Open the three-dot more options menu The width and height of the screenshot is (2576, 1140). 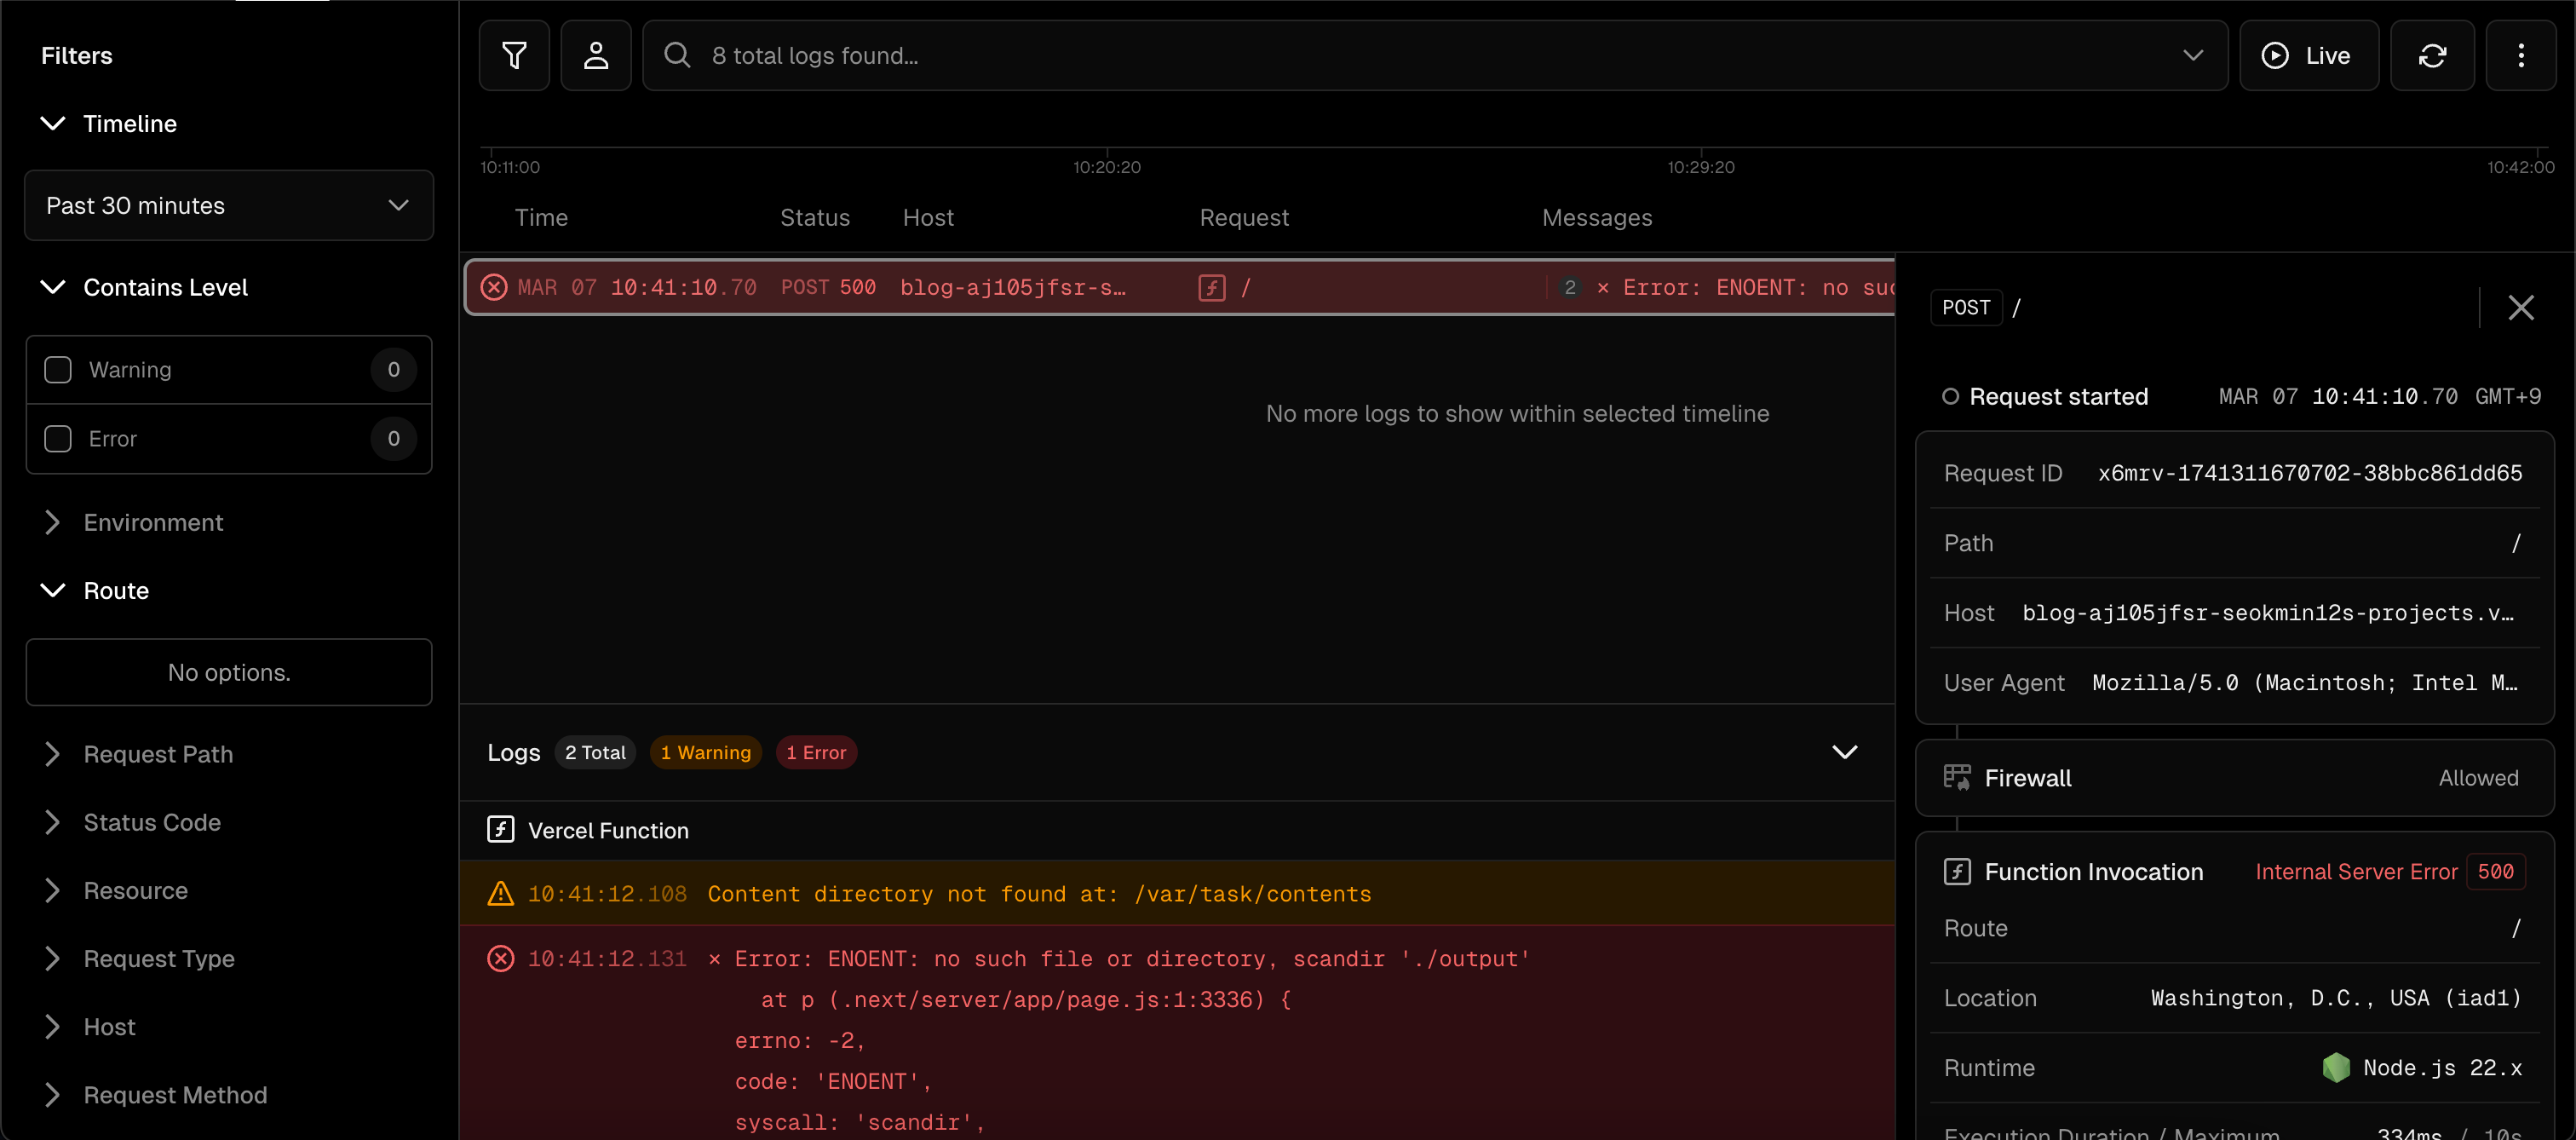click(x=2520, y=56)
